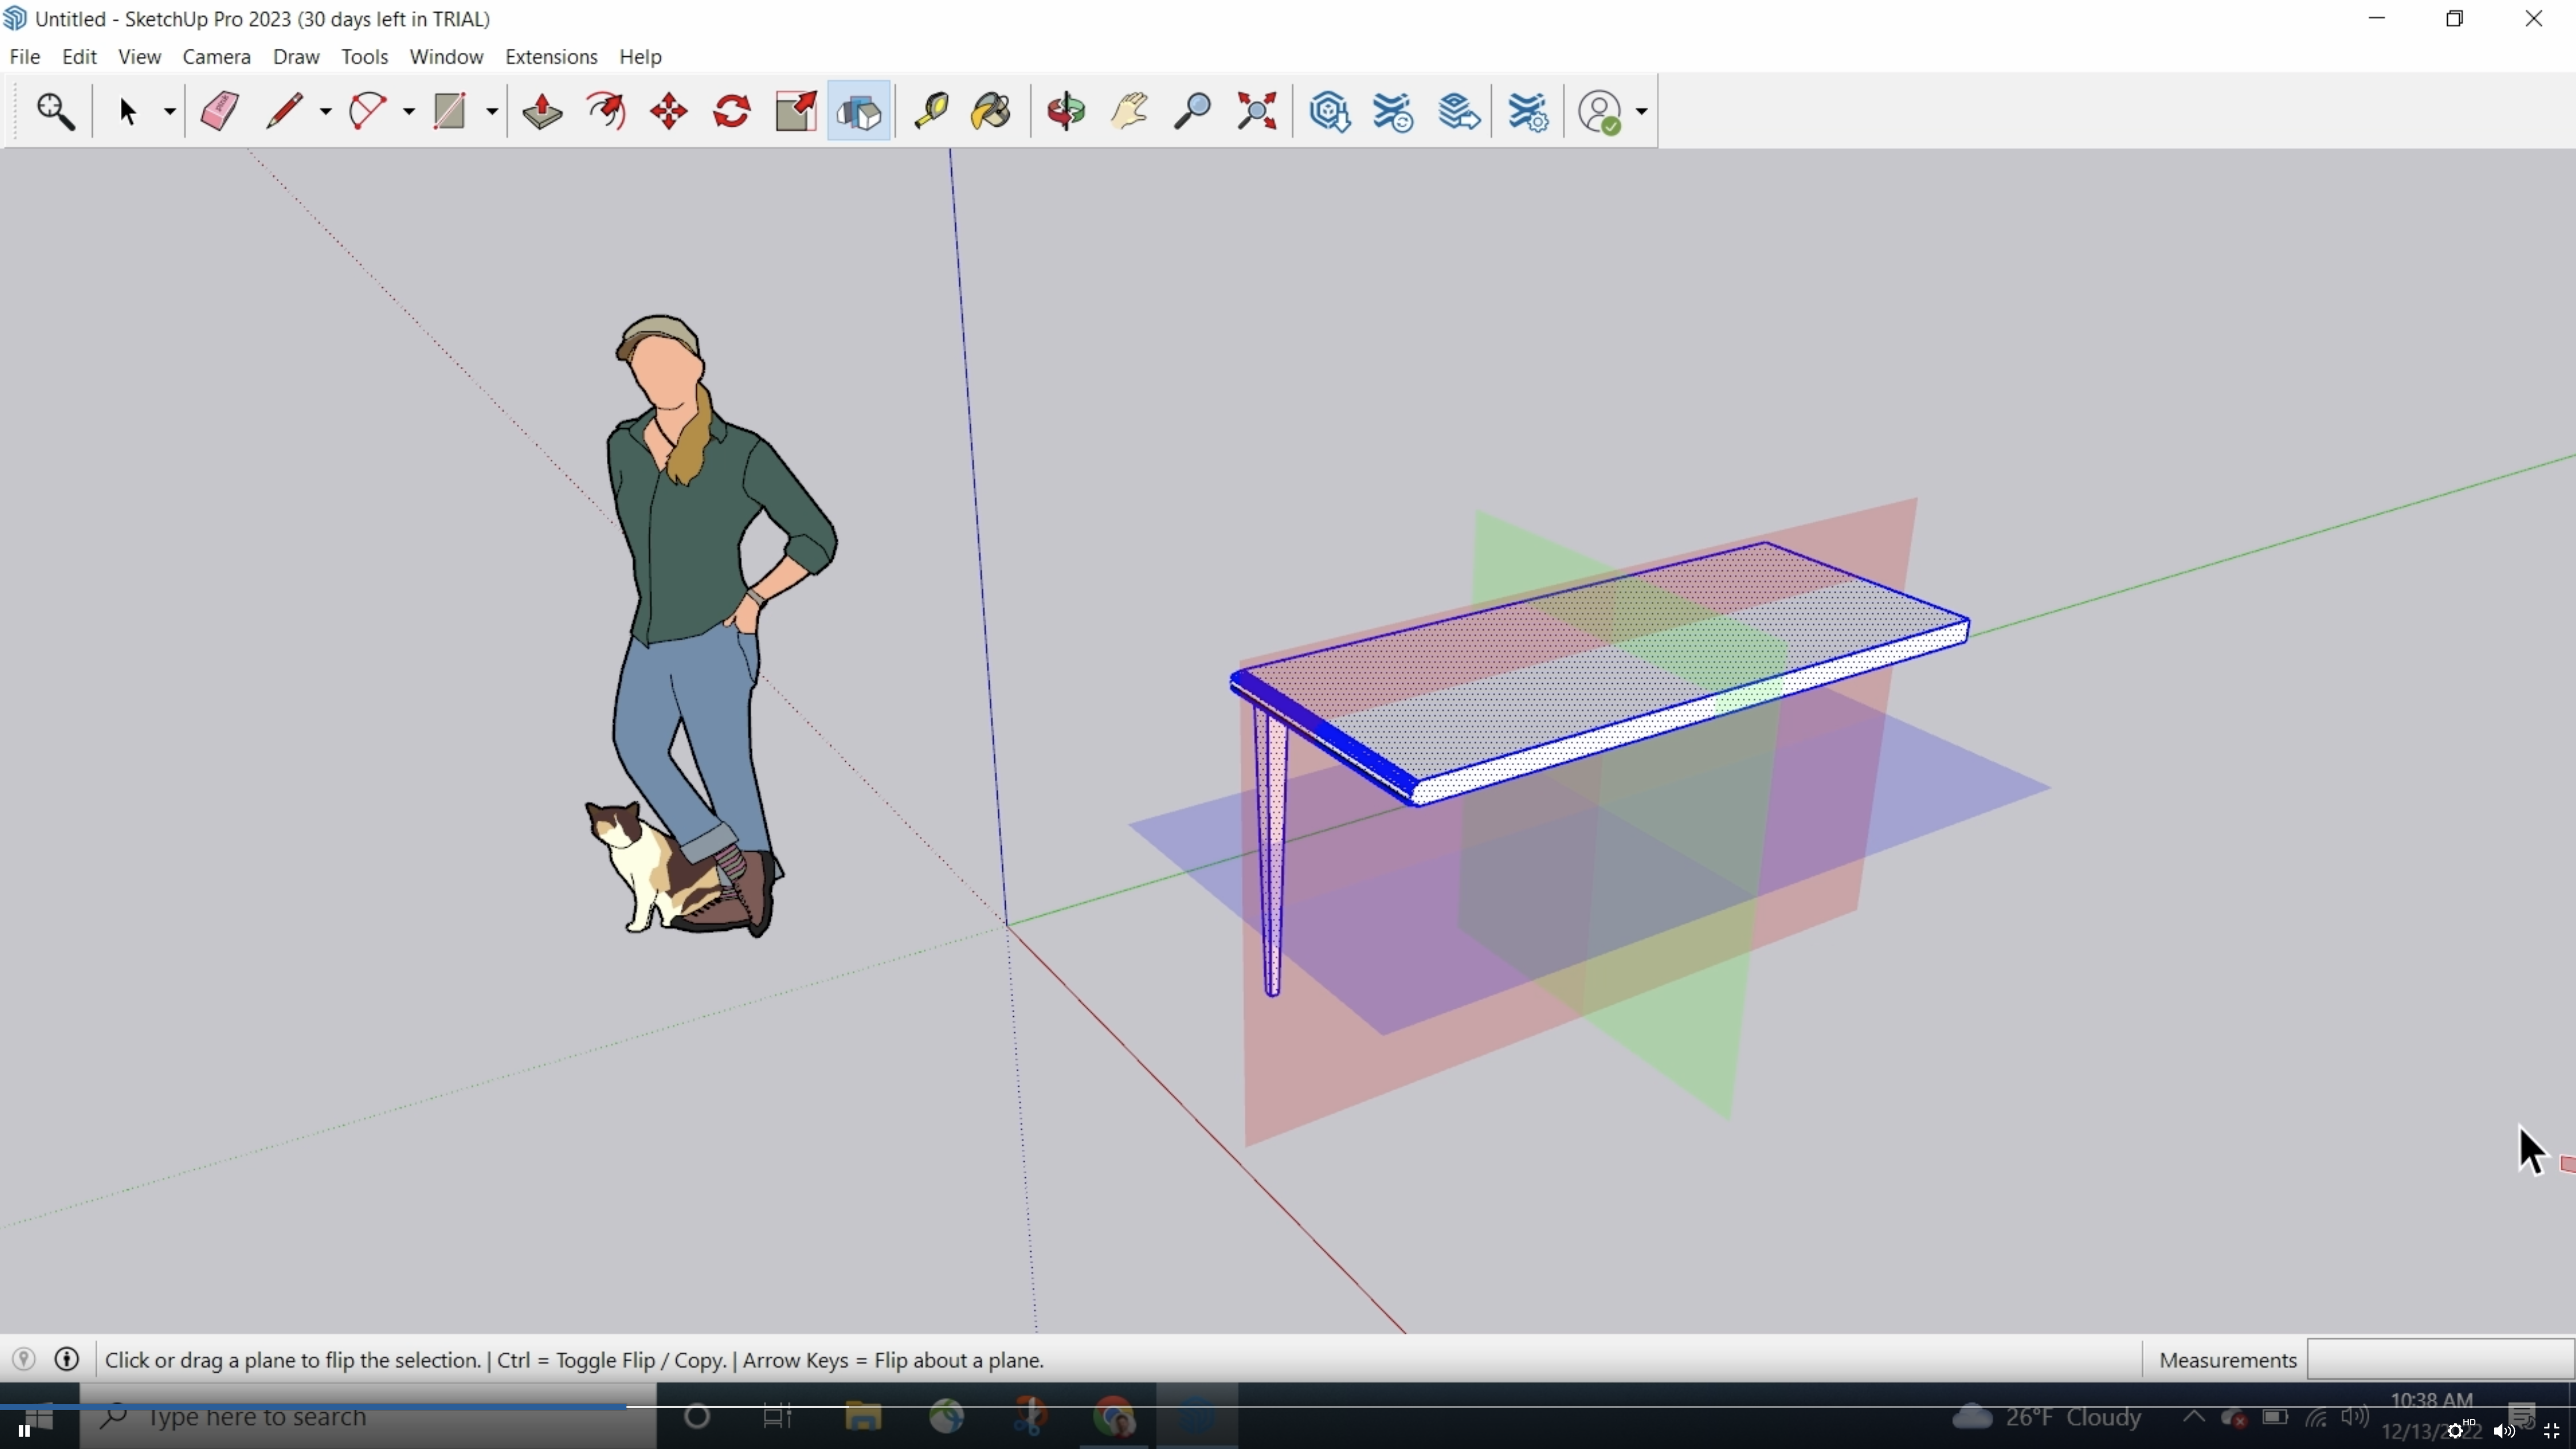Viewport: 2576px width, 1449px height.
Task: Activate the Pan tool
Action: [x=1128, y=111]
